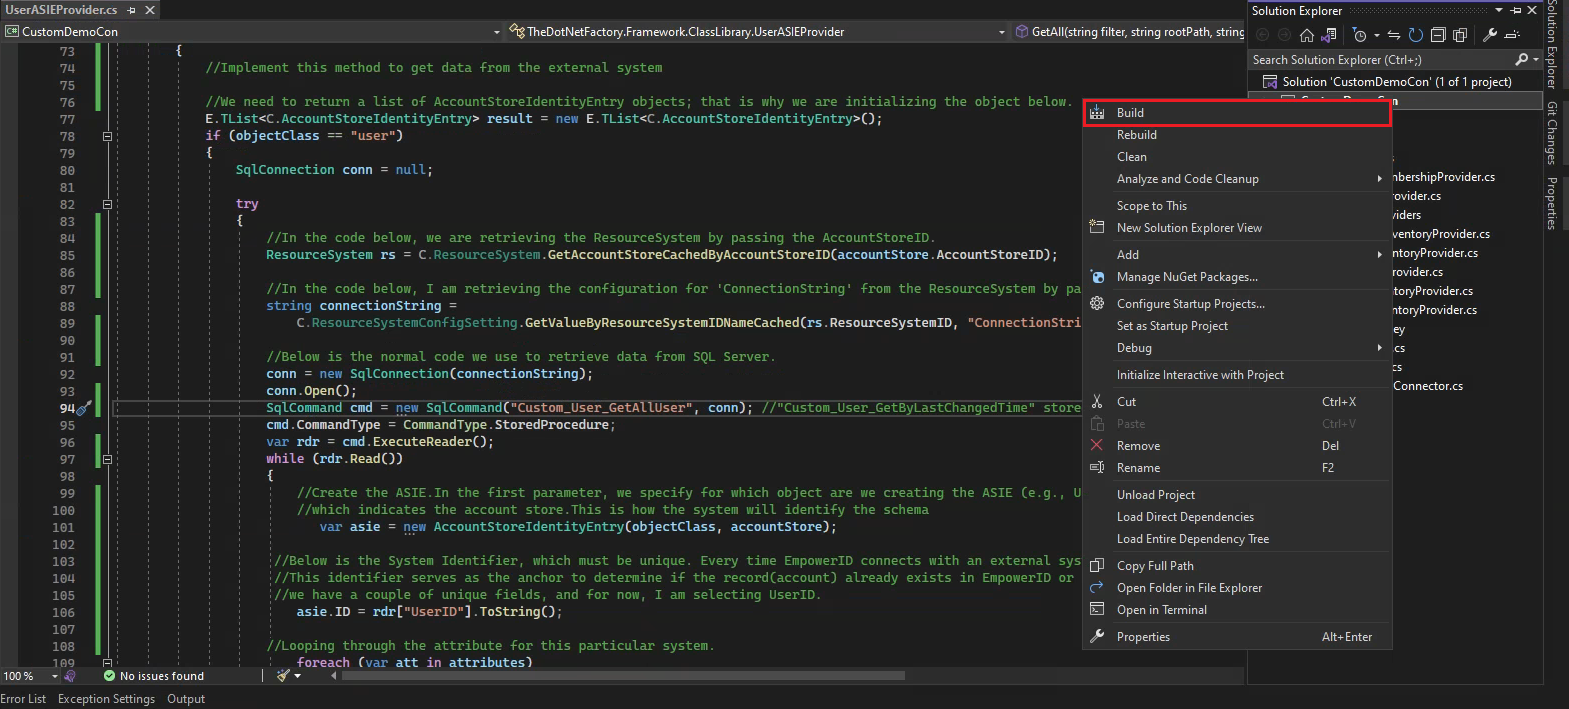Choose Scope to This
1569x709 pixels.
[x=1237, y=206]
